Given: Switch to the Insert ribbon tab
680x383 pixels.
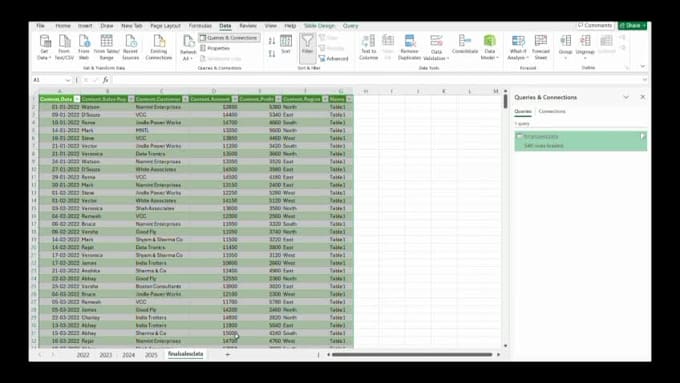Looking at the screenshot, I should tap(85, 26).
